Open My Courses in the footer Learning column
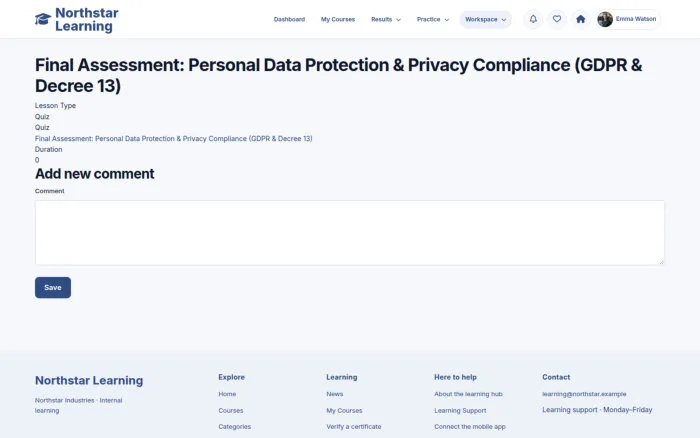Viewport: 700px width, 438px height. [x=344, y=410]
